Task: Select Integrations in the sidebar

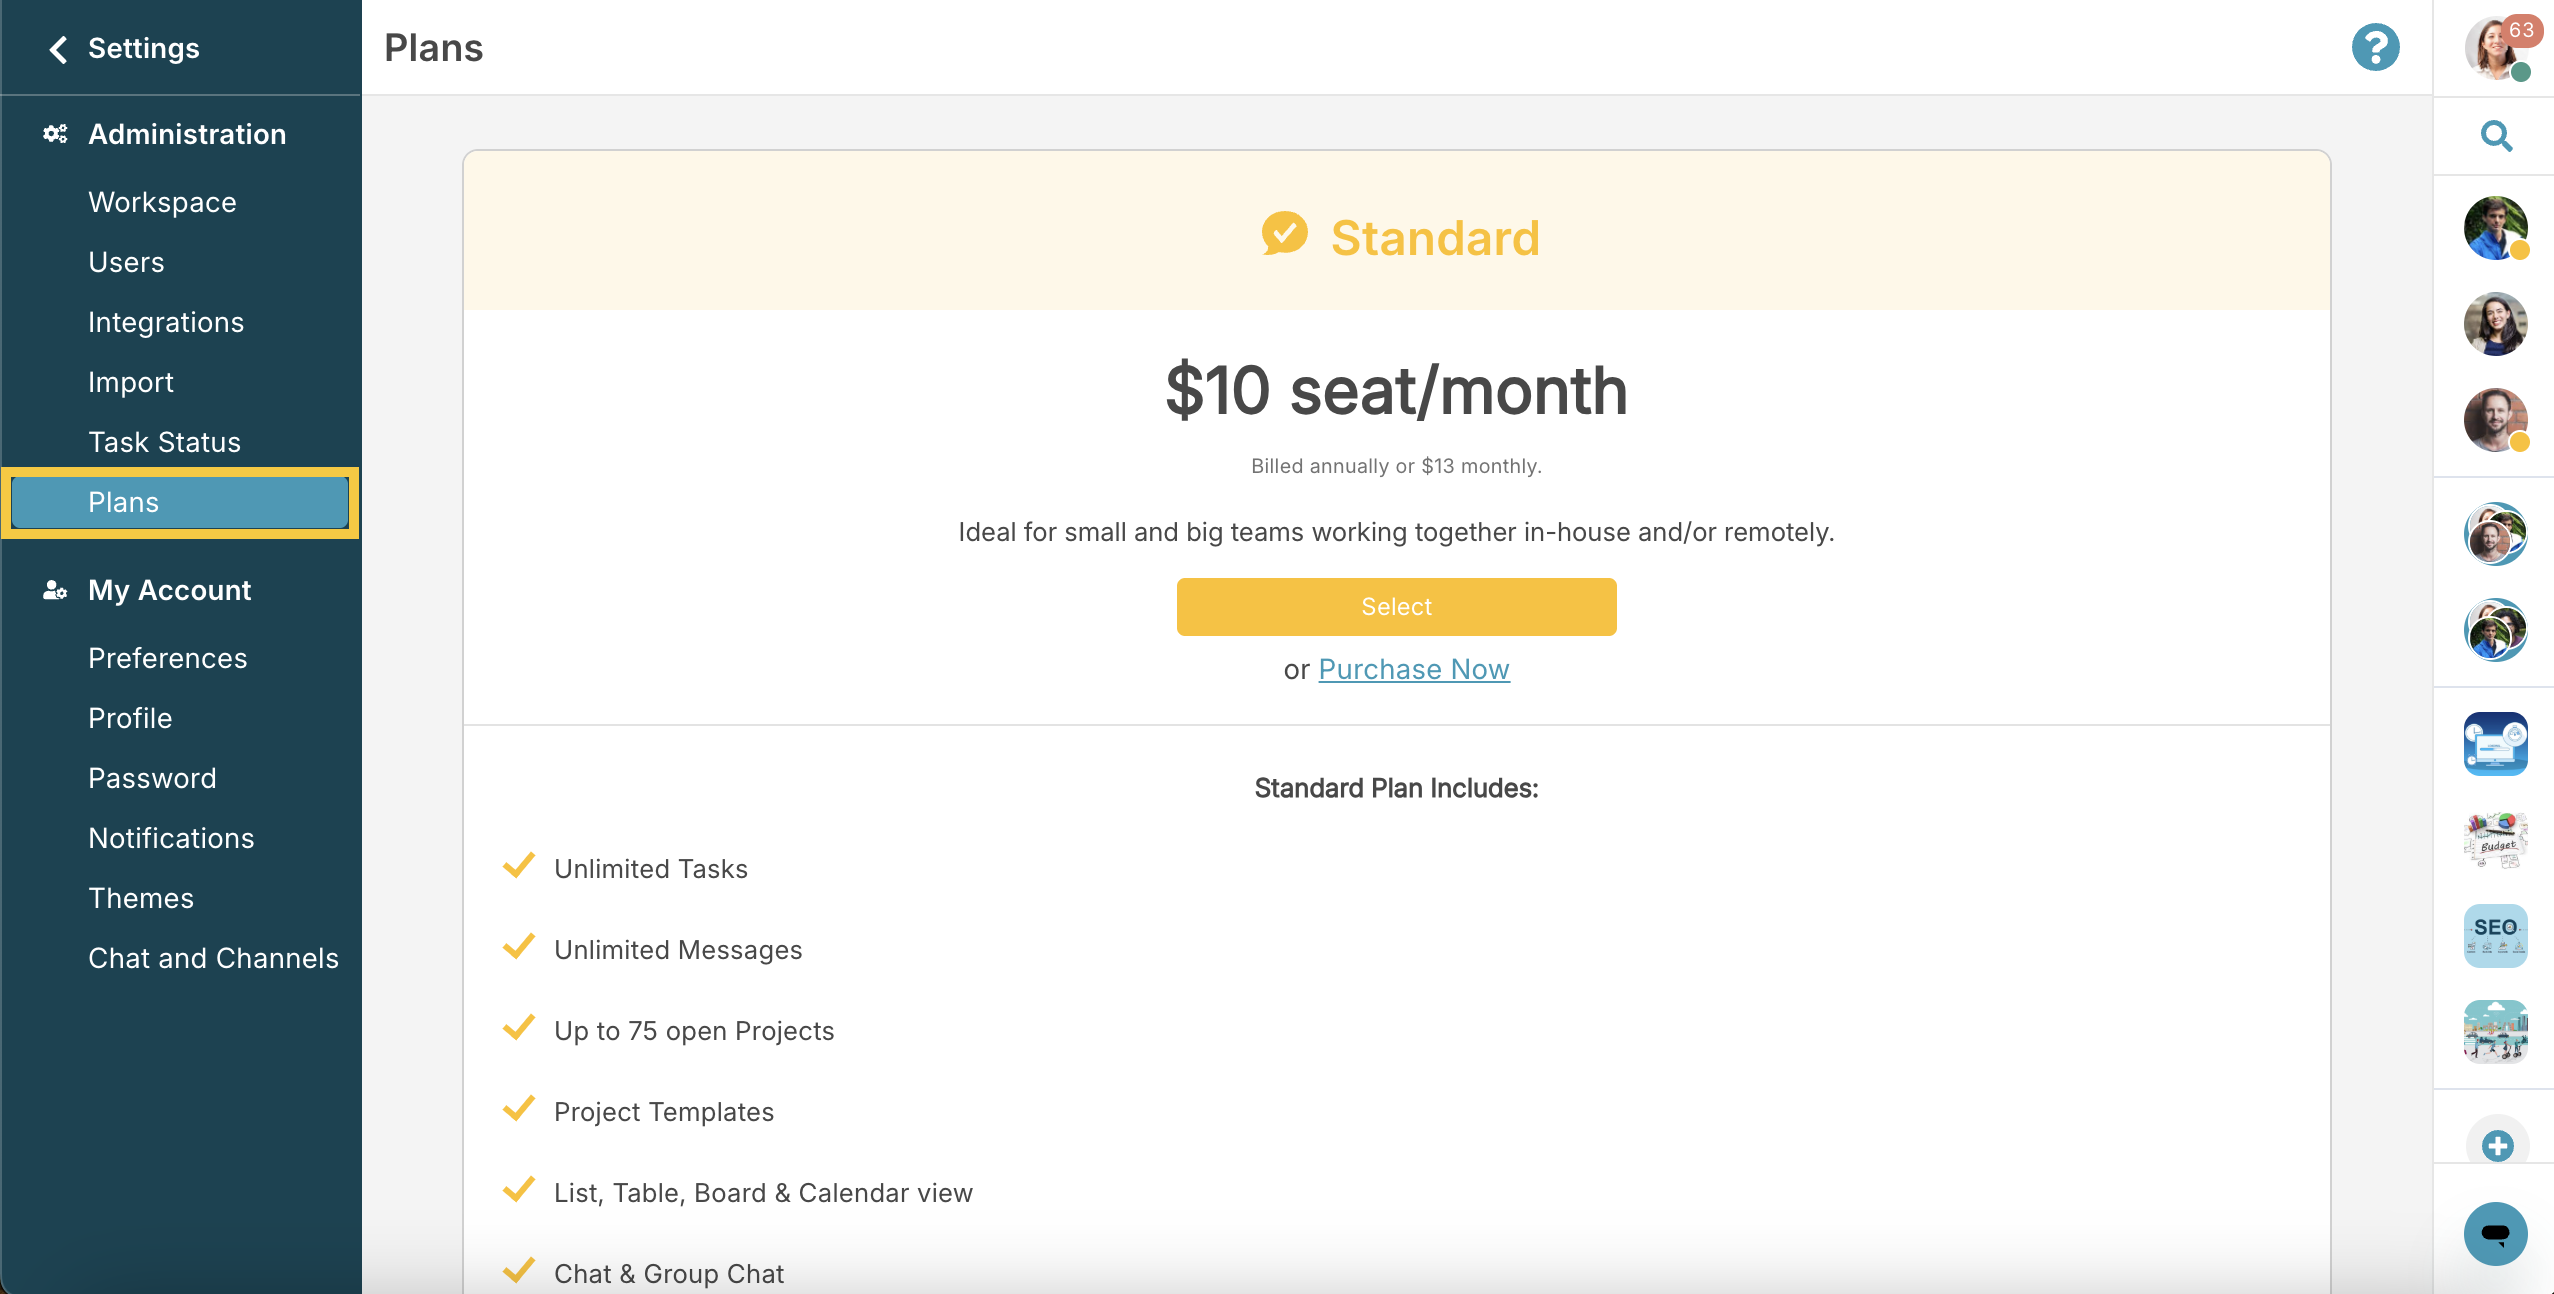Action: [166, 322]
